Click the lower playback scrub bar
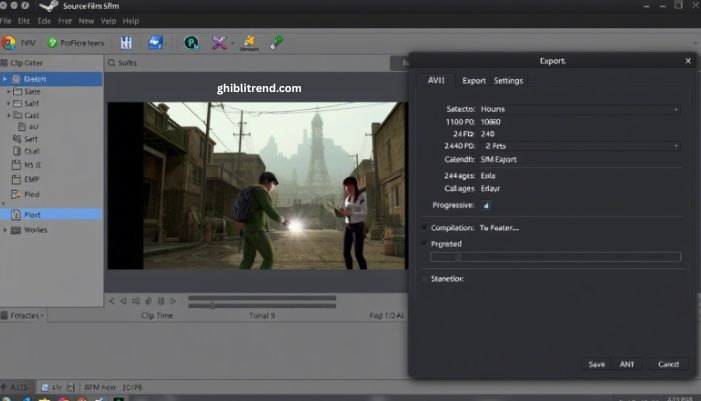The width and height of the screenshot is (701, 401). point(262,306)
